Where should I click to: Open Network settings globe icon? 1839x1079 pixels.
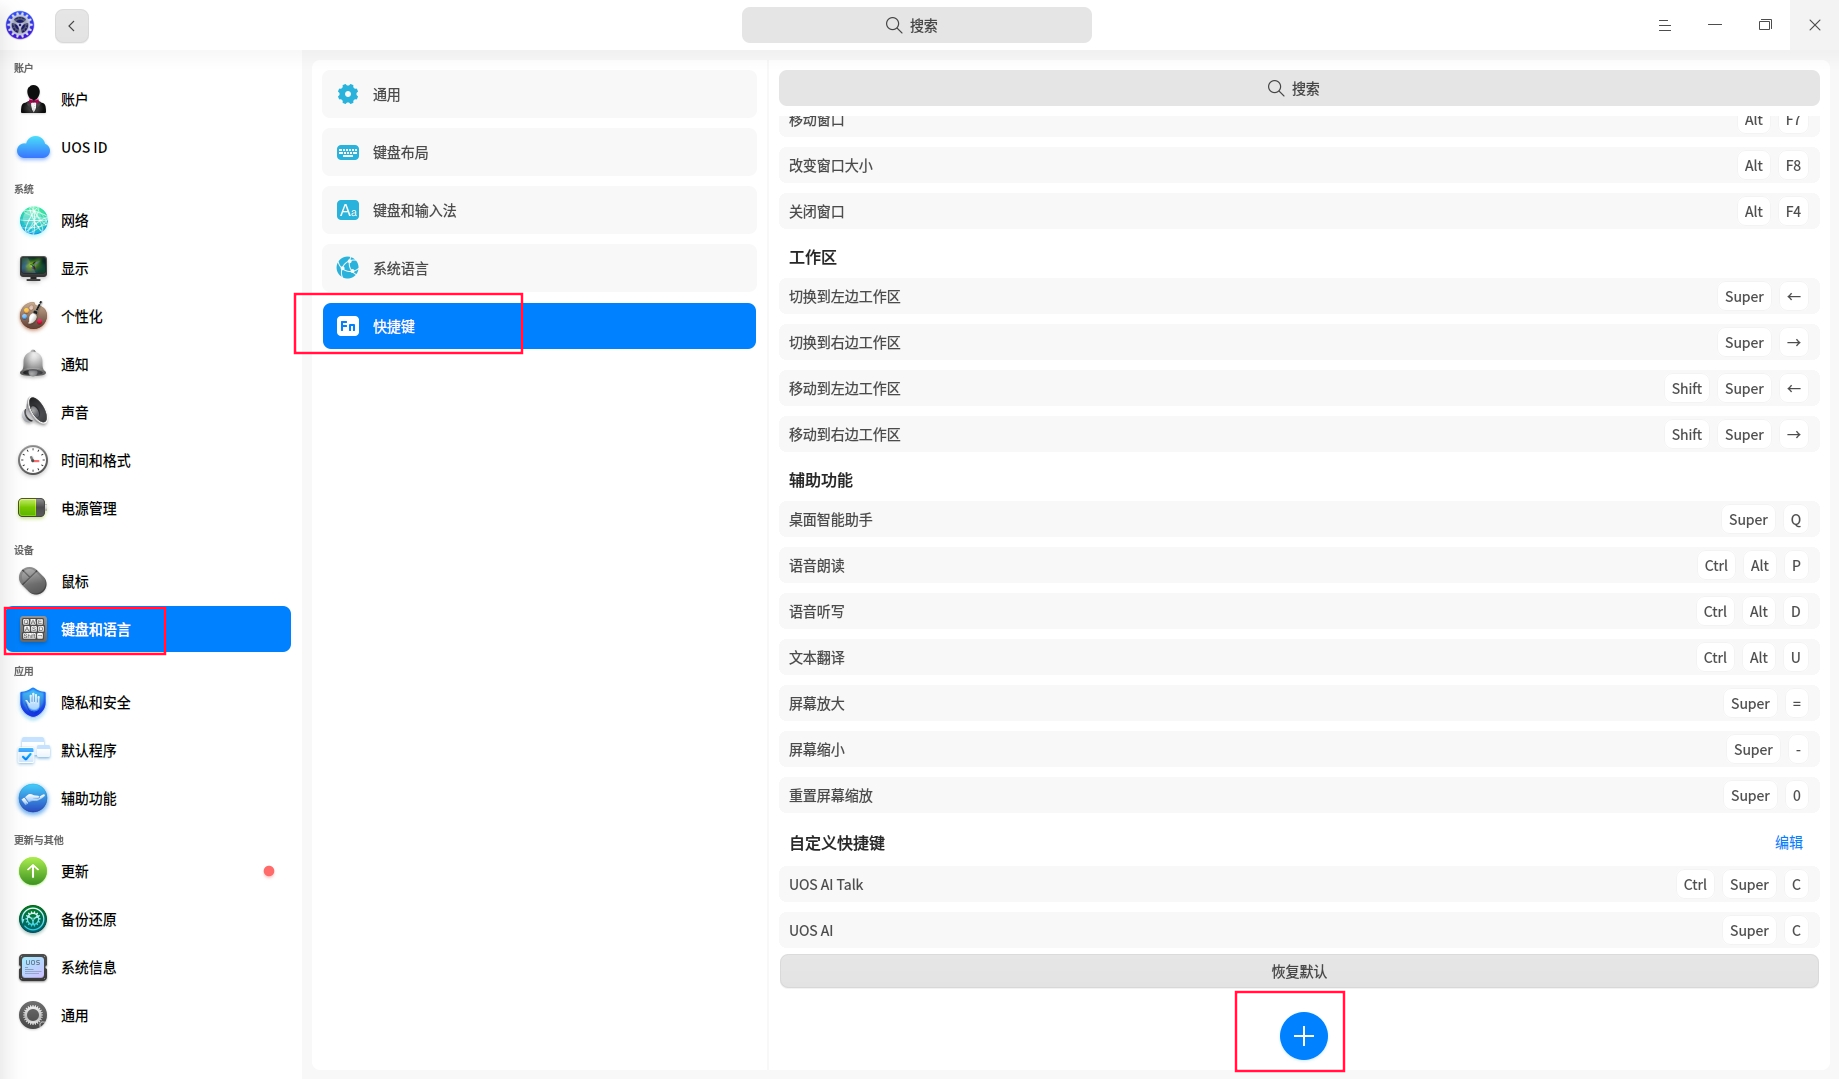click(33, 221)
